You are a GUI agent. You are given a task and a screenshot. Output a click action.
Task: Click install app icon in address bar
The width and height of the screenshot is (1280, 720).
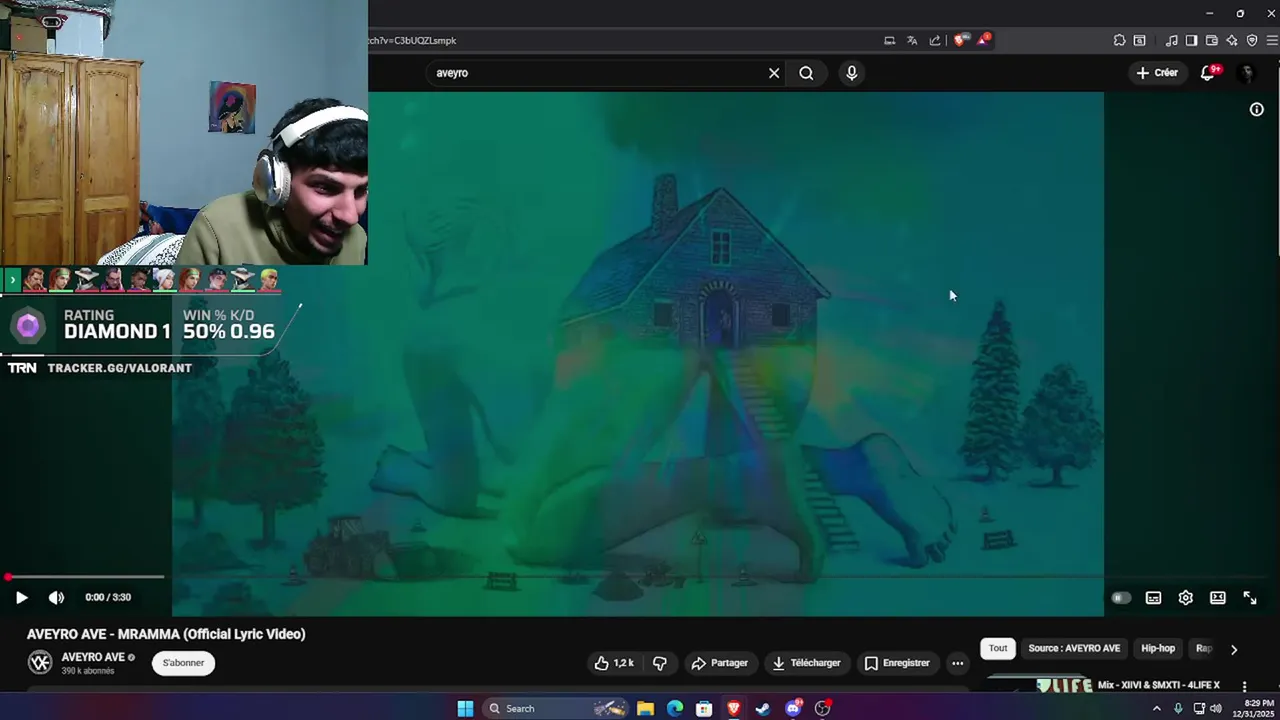point(889,41)
